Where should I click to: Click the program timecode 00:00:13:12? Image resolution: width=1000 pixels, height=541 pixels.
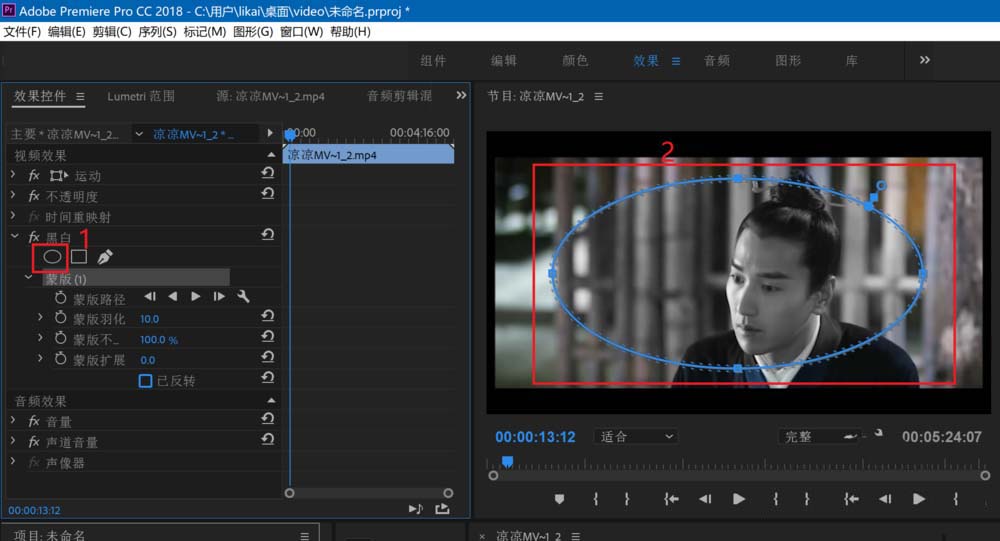pyautogui.click(x=535, y=437)
